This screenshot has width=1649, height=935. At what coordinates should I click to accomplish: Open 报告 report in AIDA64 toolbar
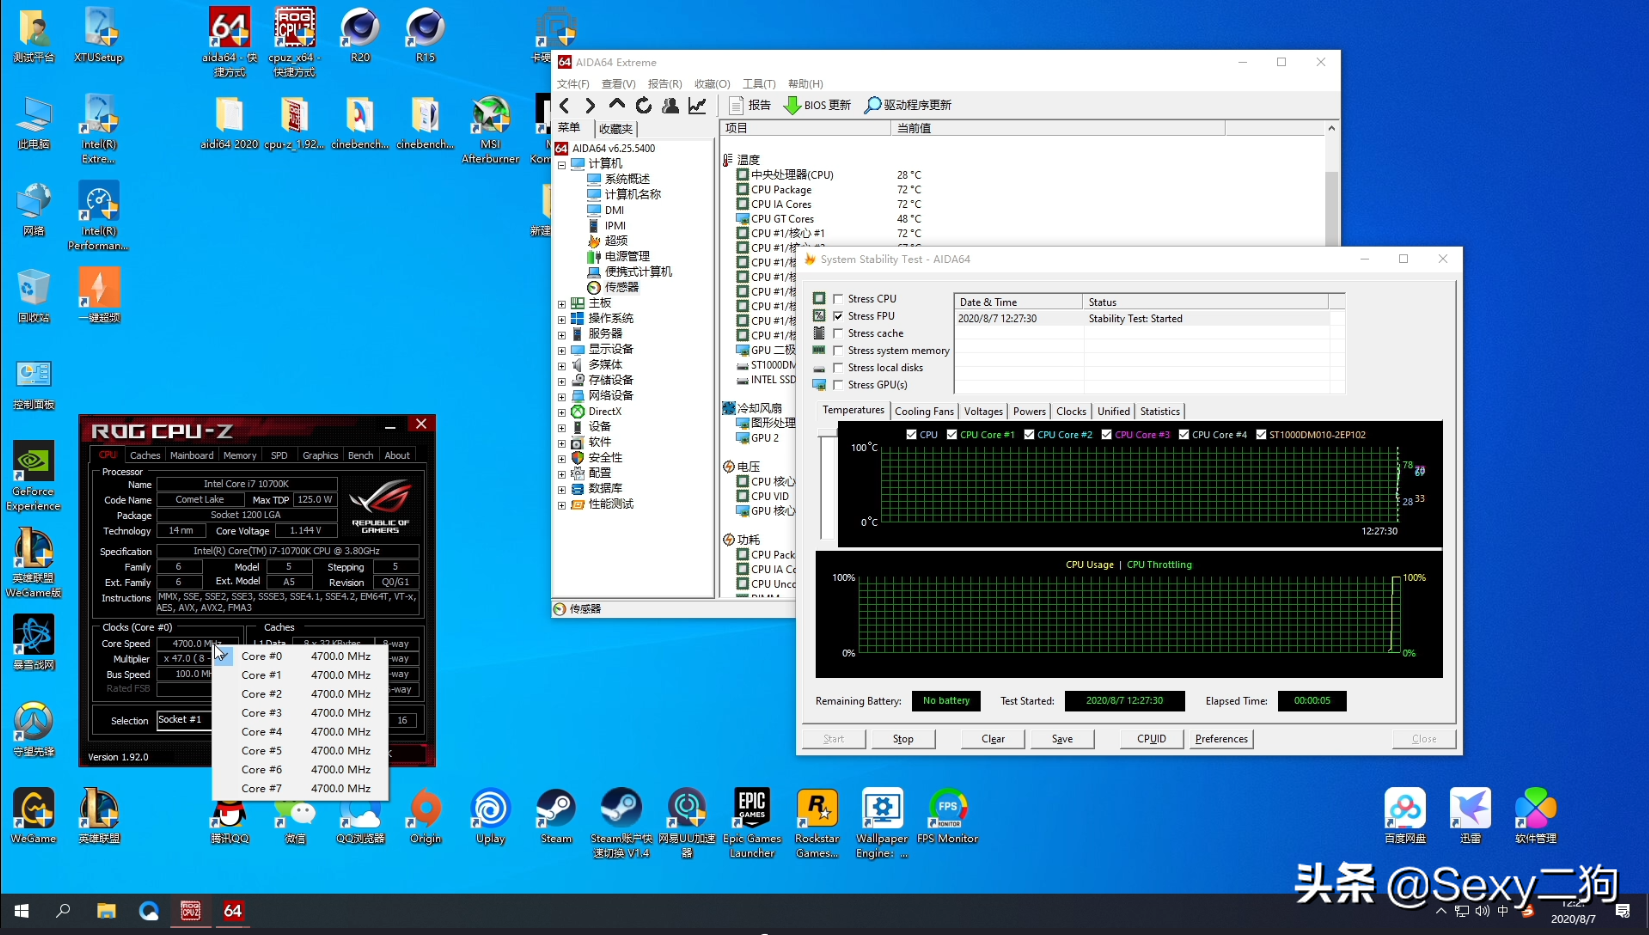[750, 105]
